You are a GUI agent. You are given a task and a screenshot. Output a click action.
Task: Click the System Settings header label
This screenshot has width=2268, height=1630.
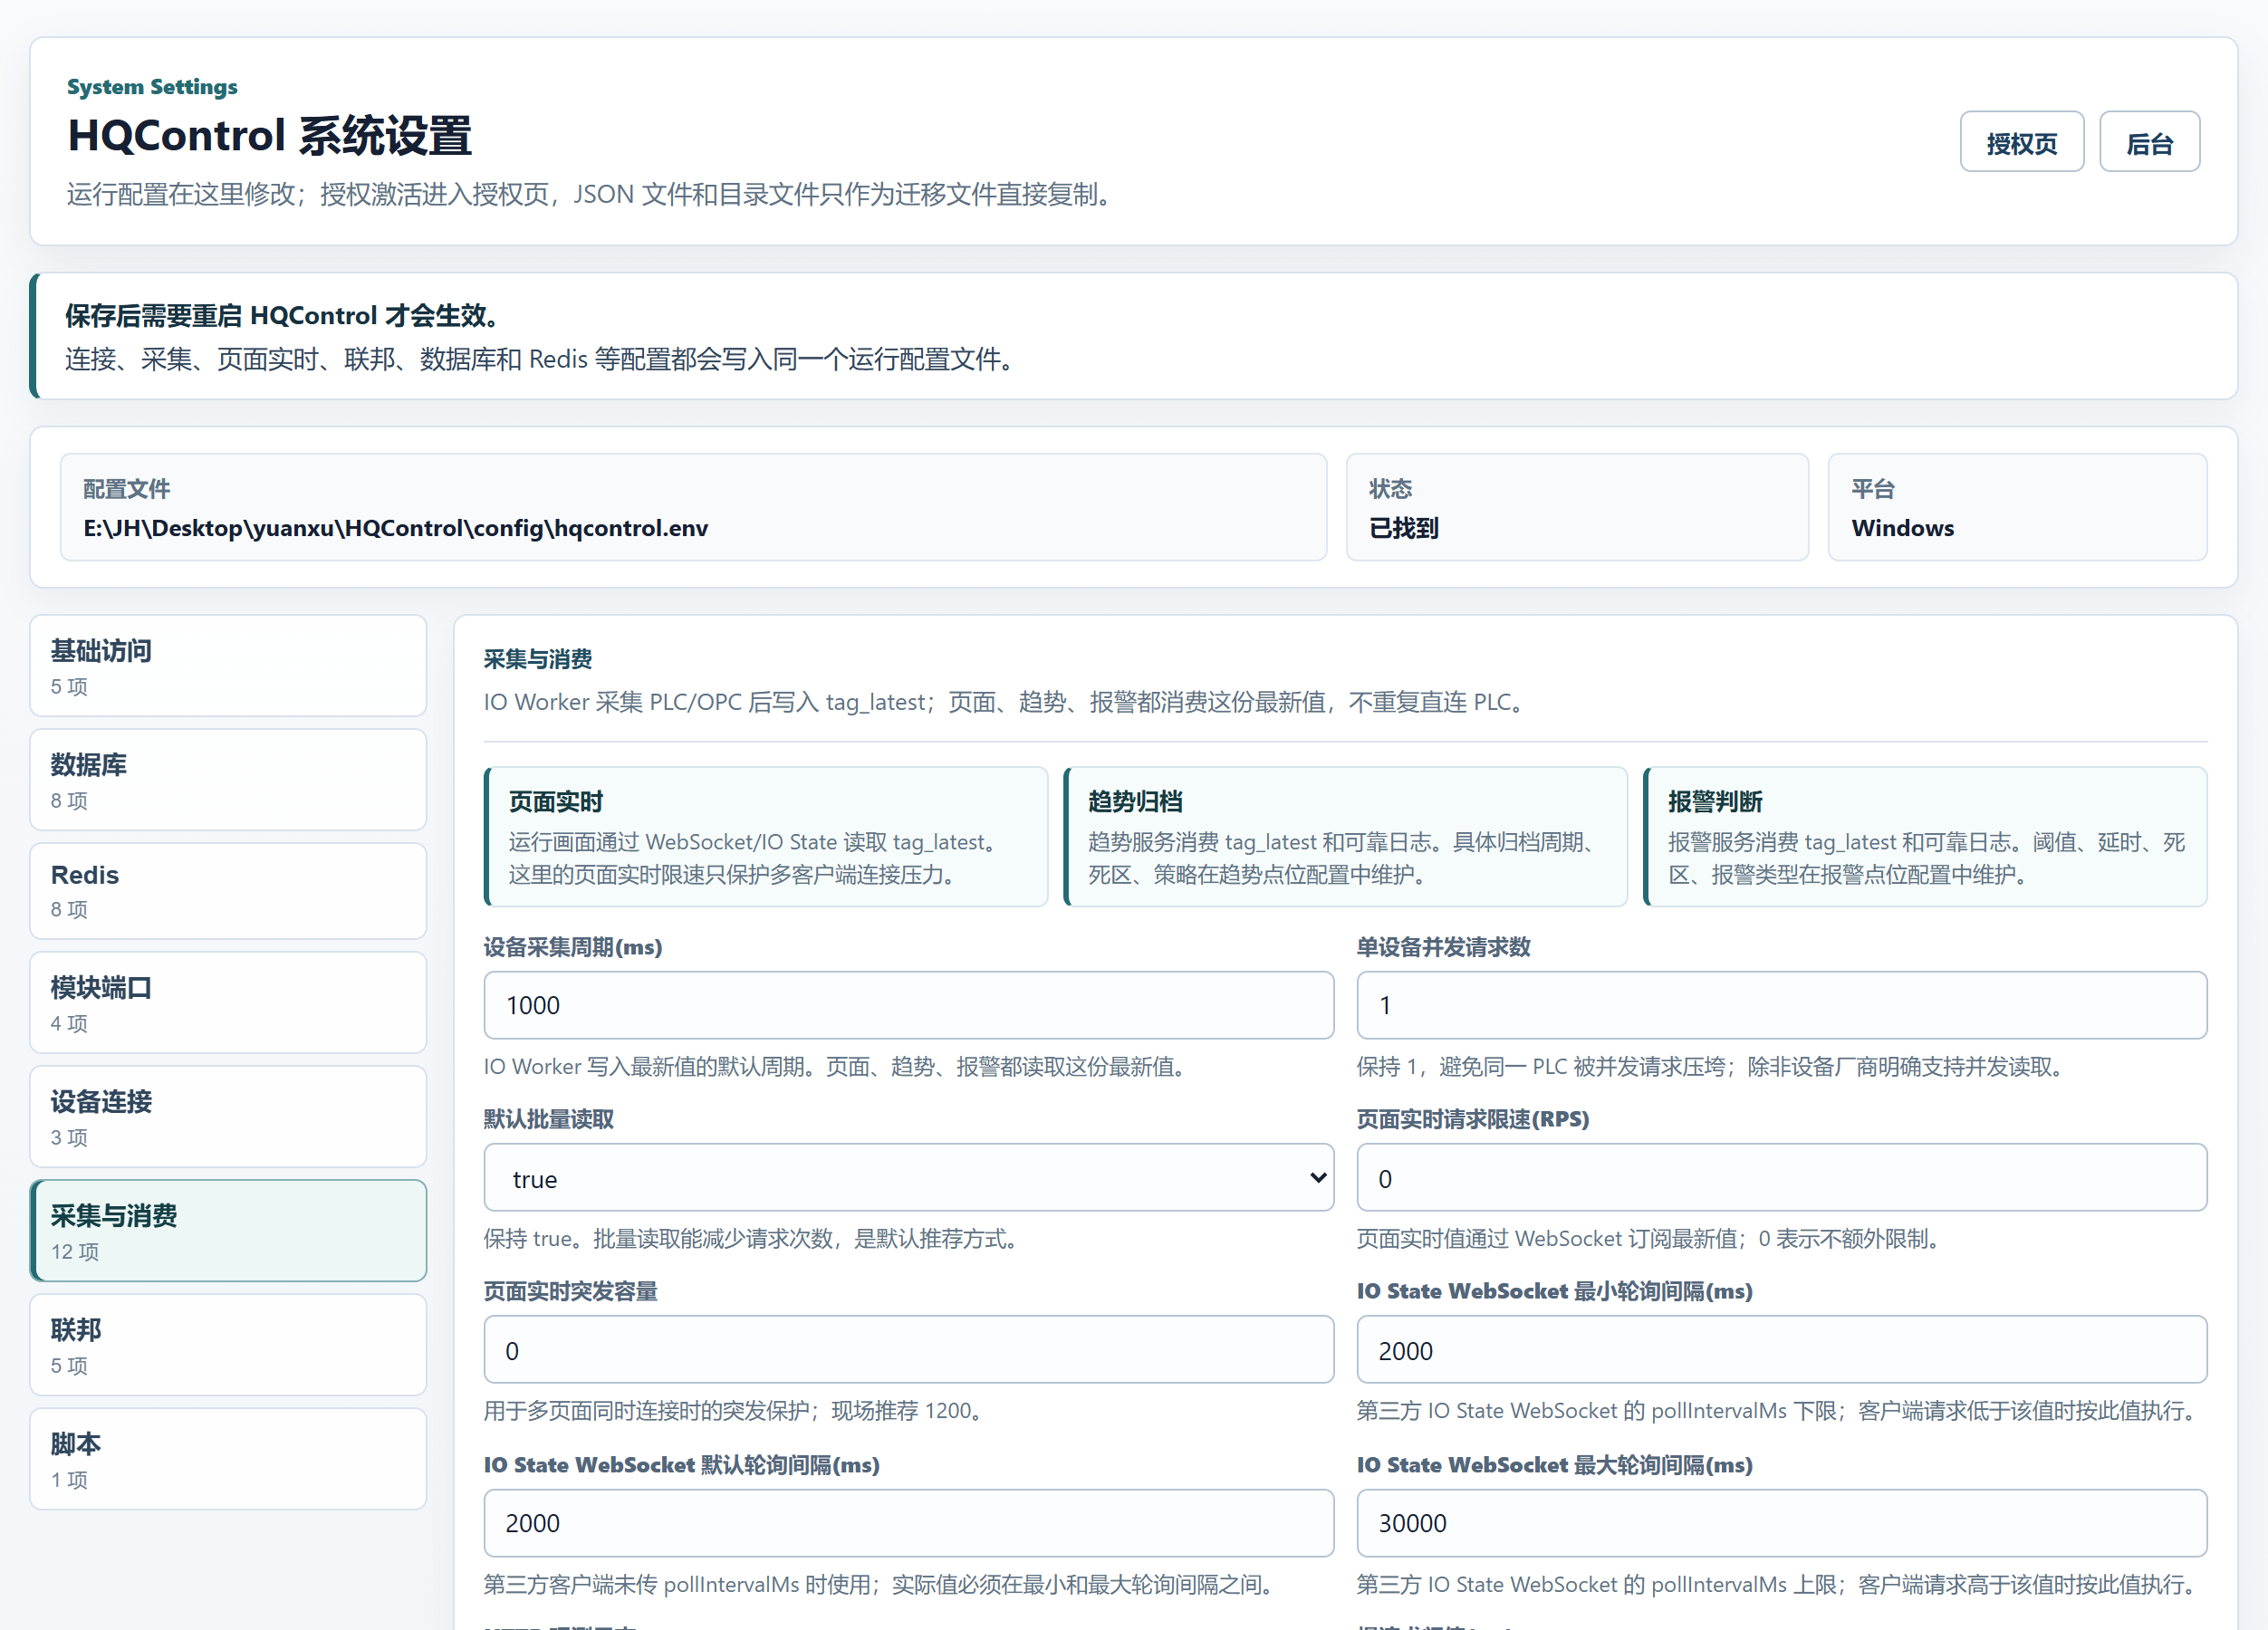point(152,87)
